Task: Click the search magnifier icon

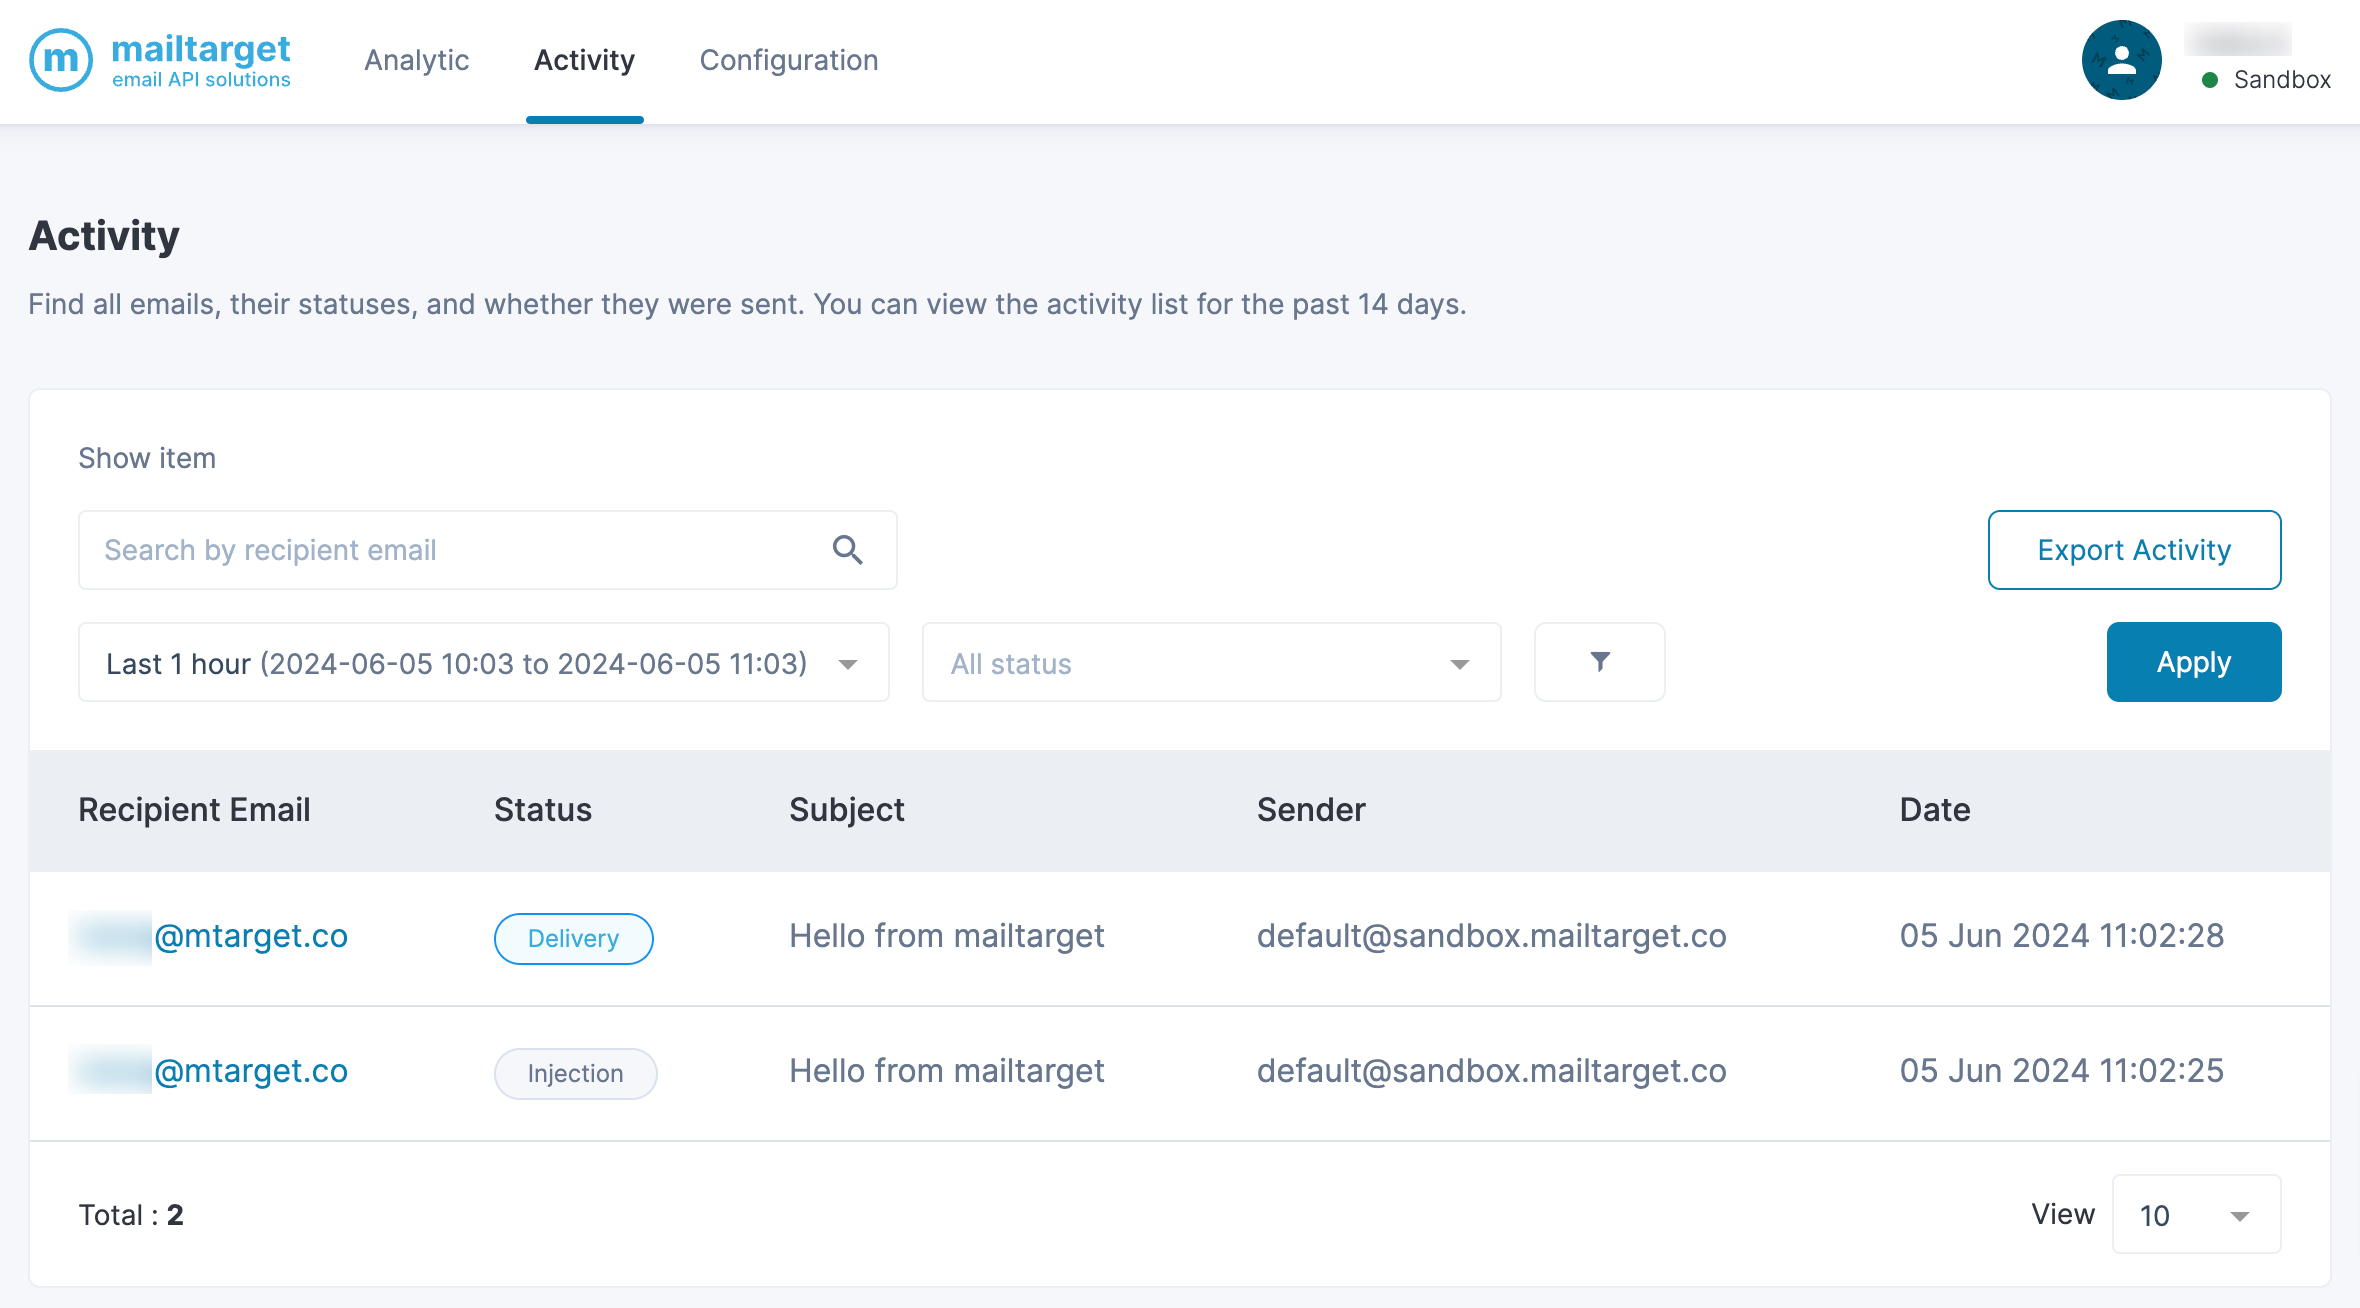Action: click(x=847, y=550)
